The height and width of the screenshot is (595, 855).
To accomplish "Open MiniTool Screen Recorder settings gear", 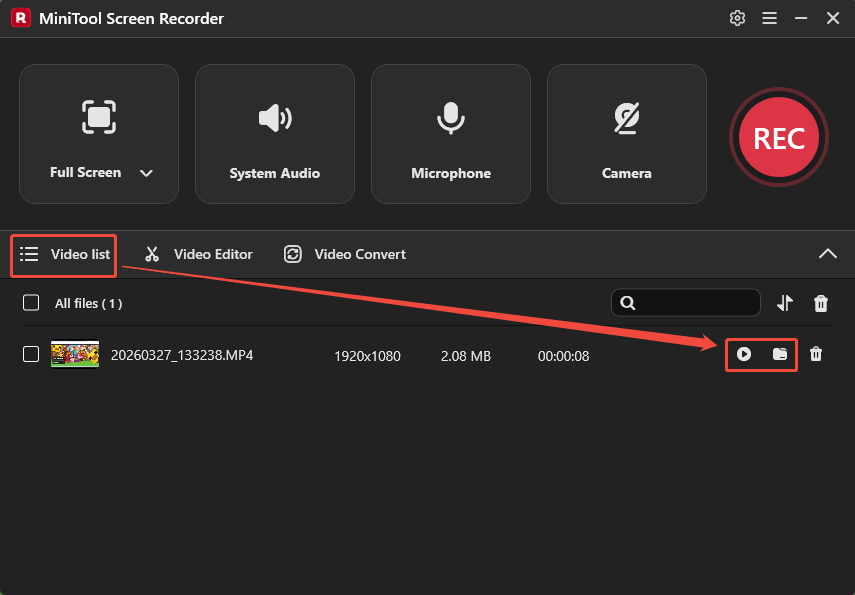I will click(737, 18).
